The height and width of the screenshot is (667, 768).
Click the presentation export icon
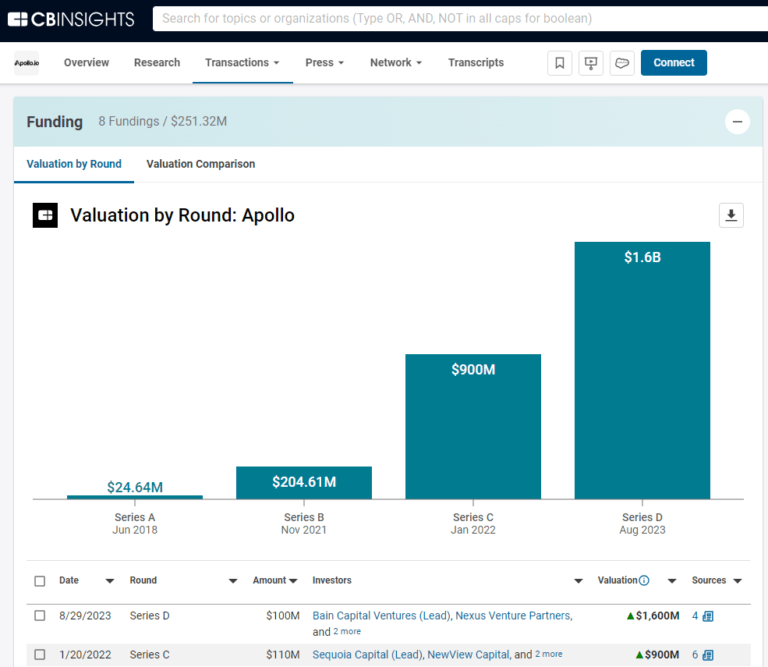click(591, 63)
